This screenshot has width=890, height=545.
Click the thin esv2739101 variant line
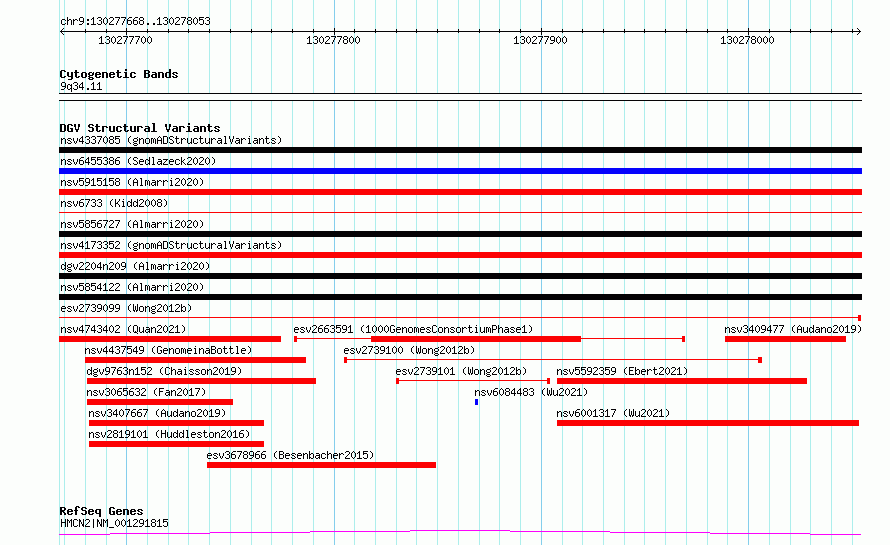pyautogui.click(x=473, y=381)
